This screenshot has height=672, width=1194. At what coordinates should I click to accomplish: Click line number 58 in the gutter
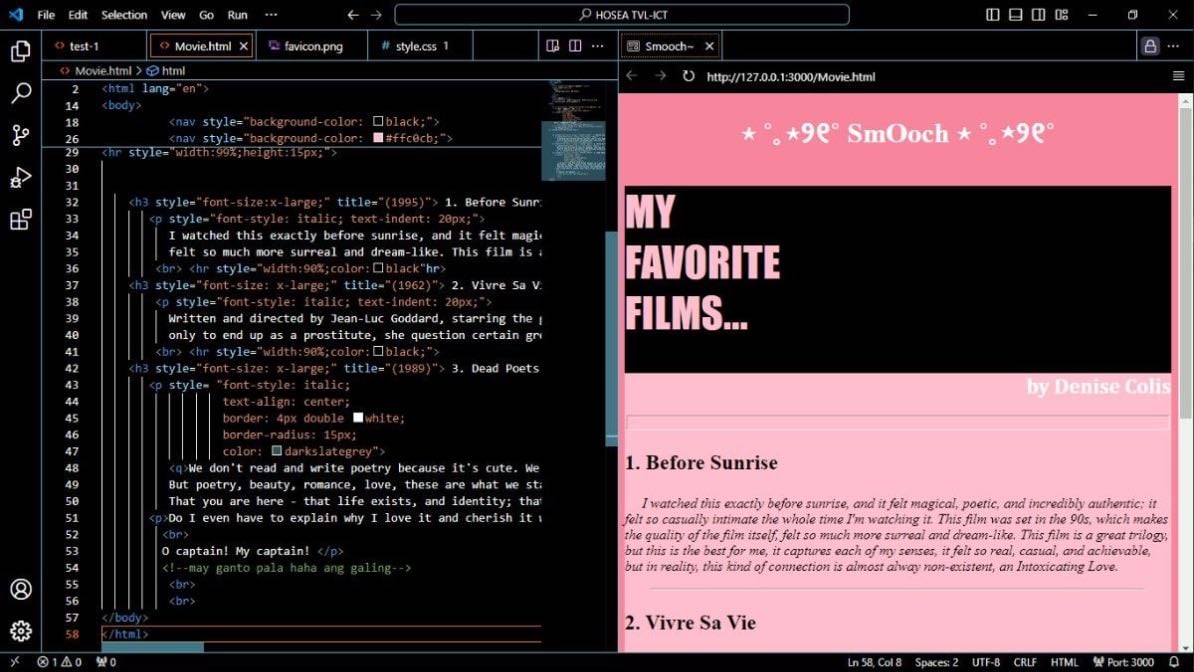[x=72, y=634]
